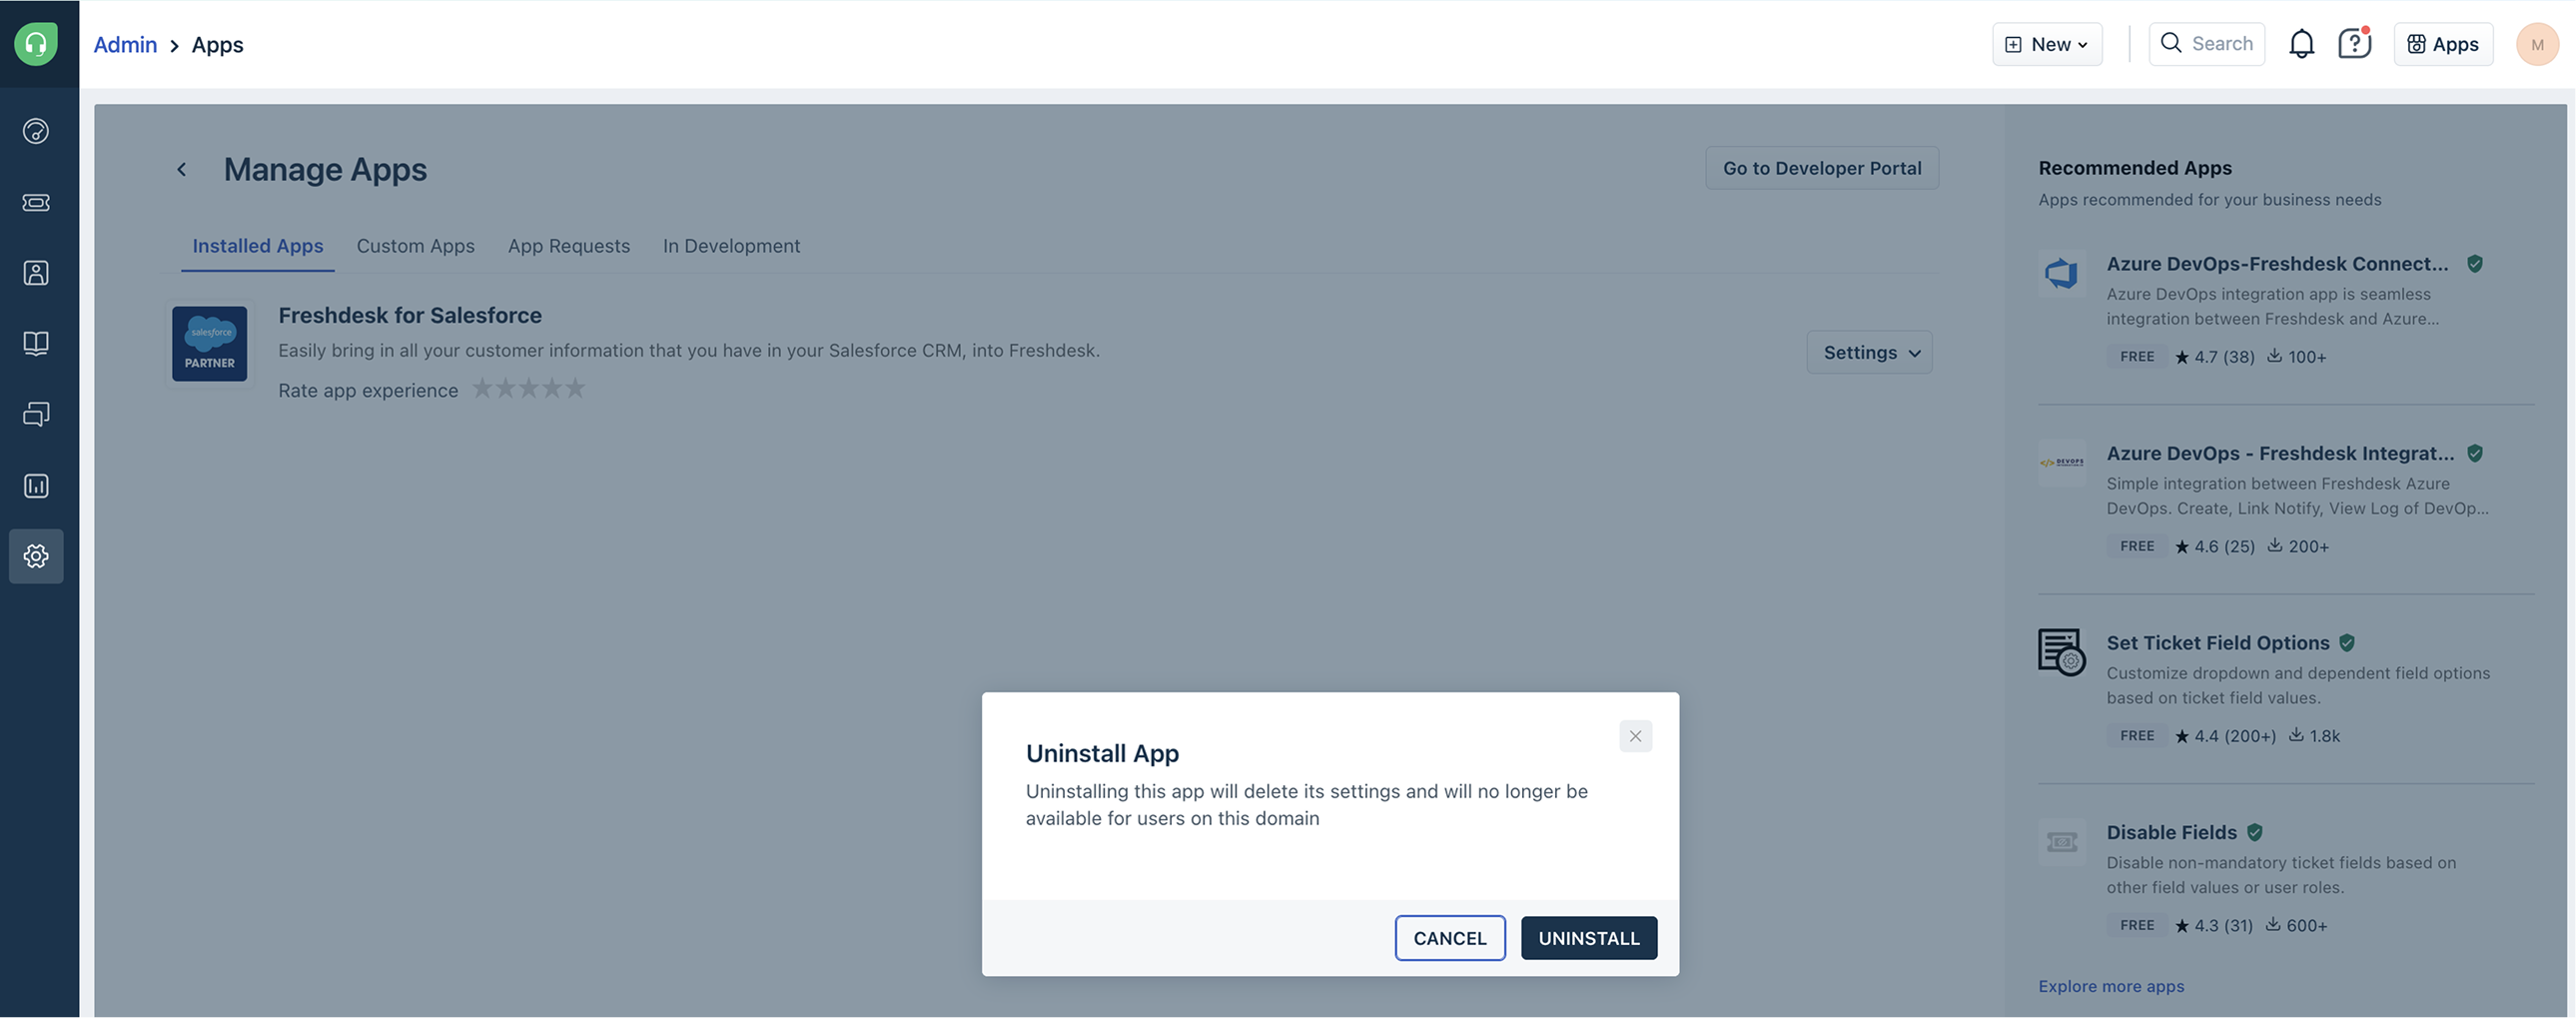The width and height of the screenshot is (2576, 1018).
Task: Click the Recommended Apps heading
Action: click(2134, 168)
